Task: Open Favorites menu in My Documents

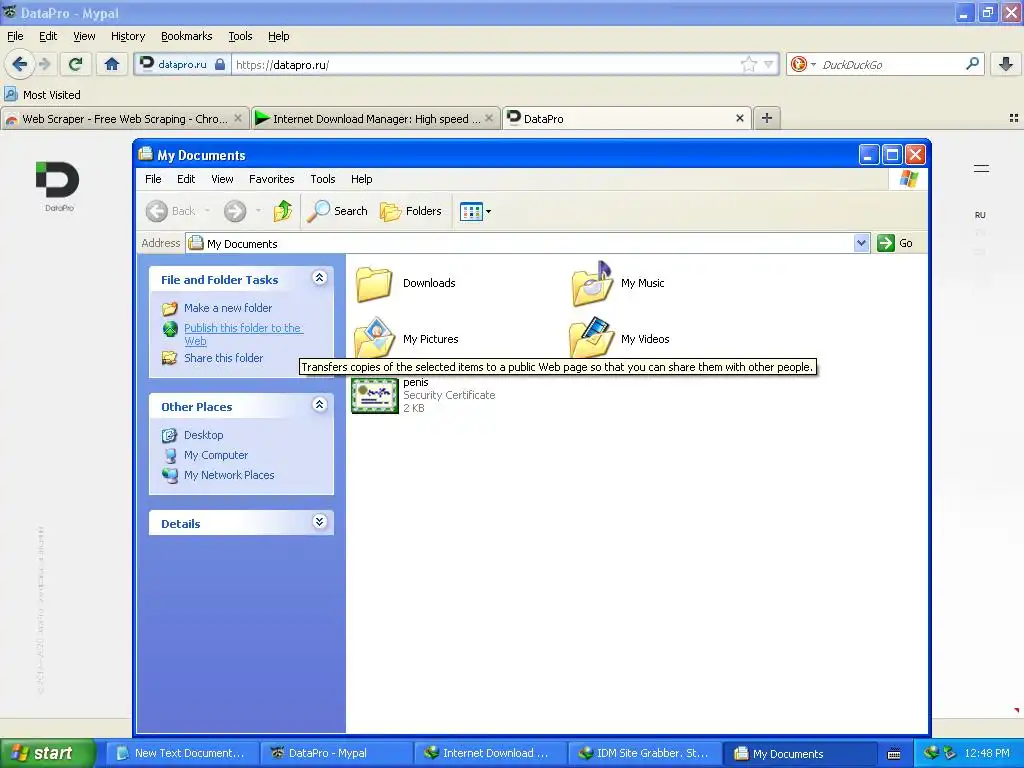Action: coord(272,179)
